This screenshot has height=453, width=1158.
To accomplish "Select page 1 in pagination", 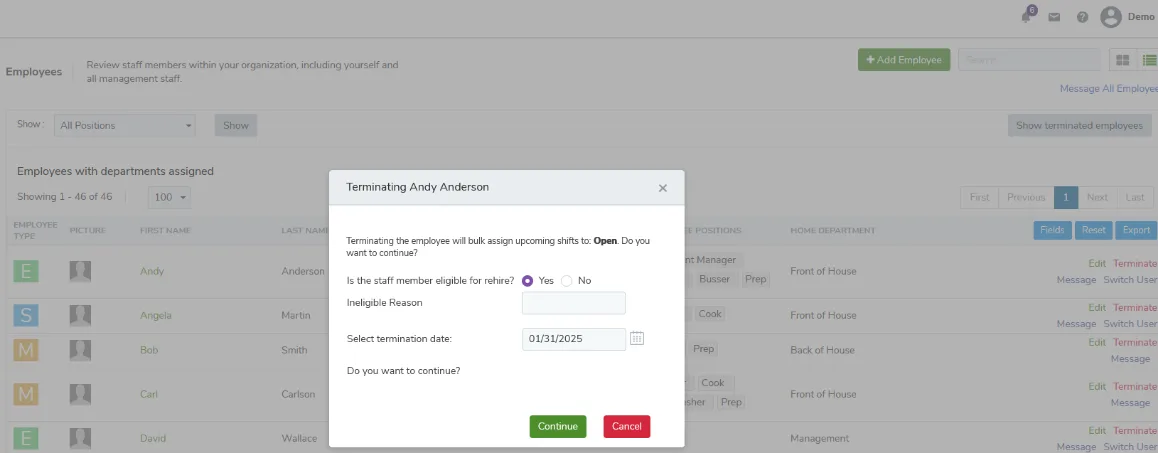I will (x=1066, y=197).
